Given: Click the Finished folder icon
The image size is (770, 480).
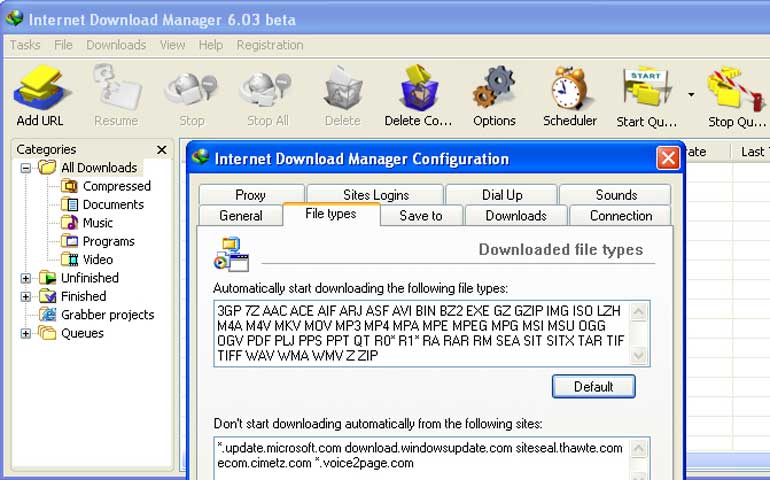Looking at the screenshot, I should [47, 296].
